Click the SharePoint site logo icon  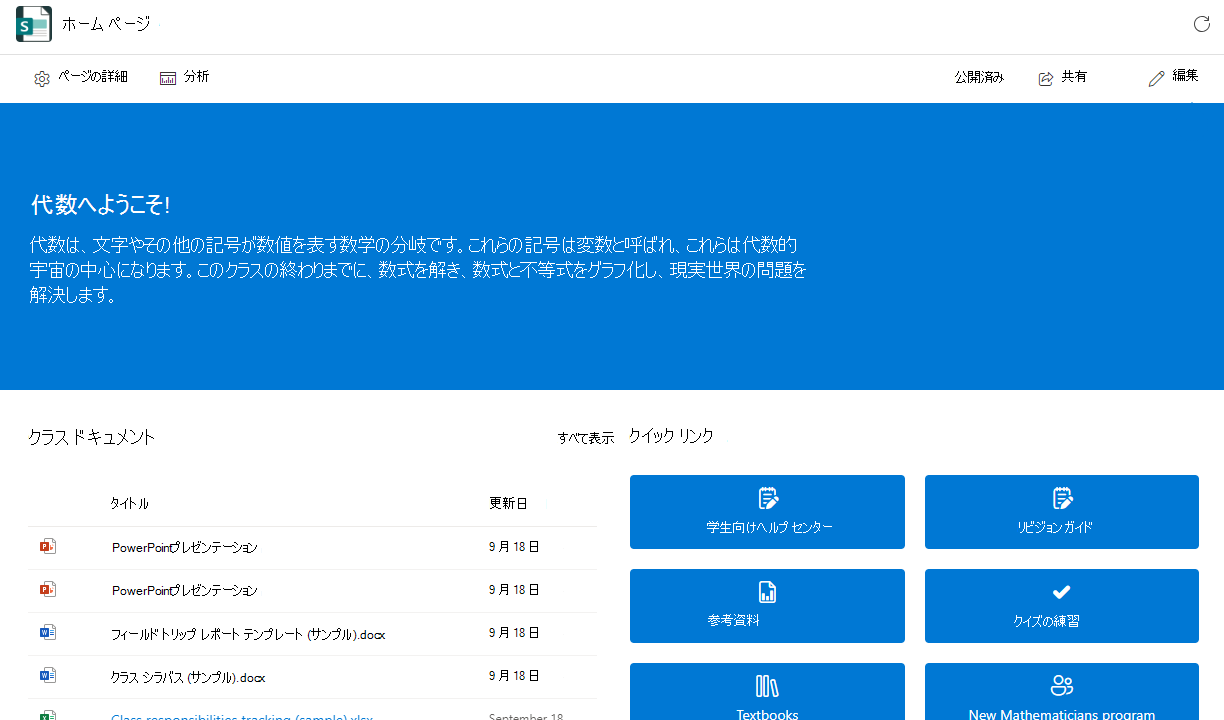34,24
